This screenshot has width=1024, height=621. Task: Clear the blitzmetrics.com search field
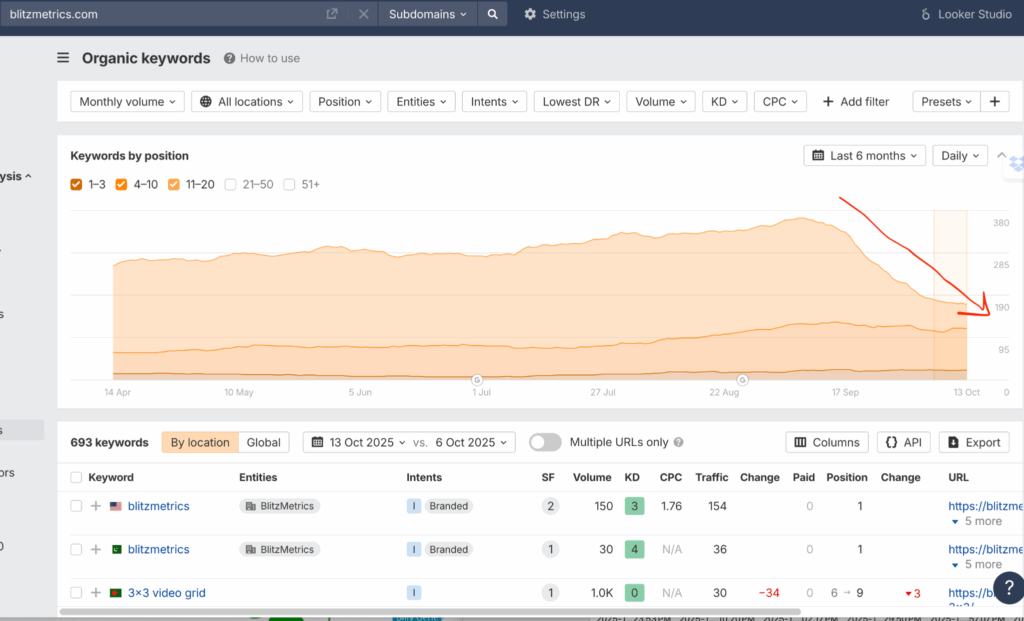pyautogui.click(x=364, y=14)
